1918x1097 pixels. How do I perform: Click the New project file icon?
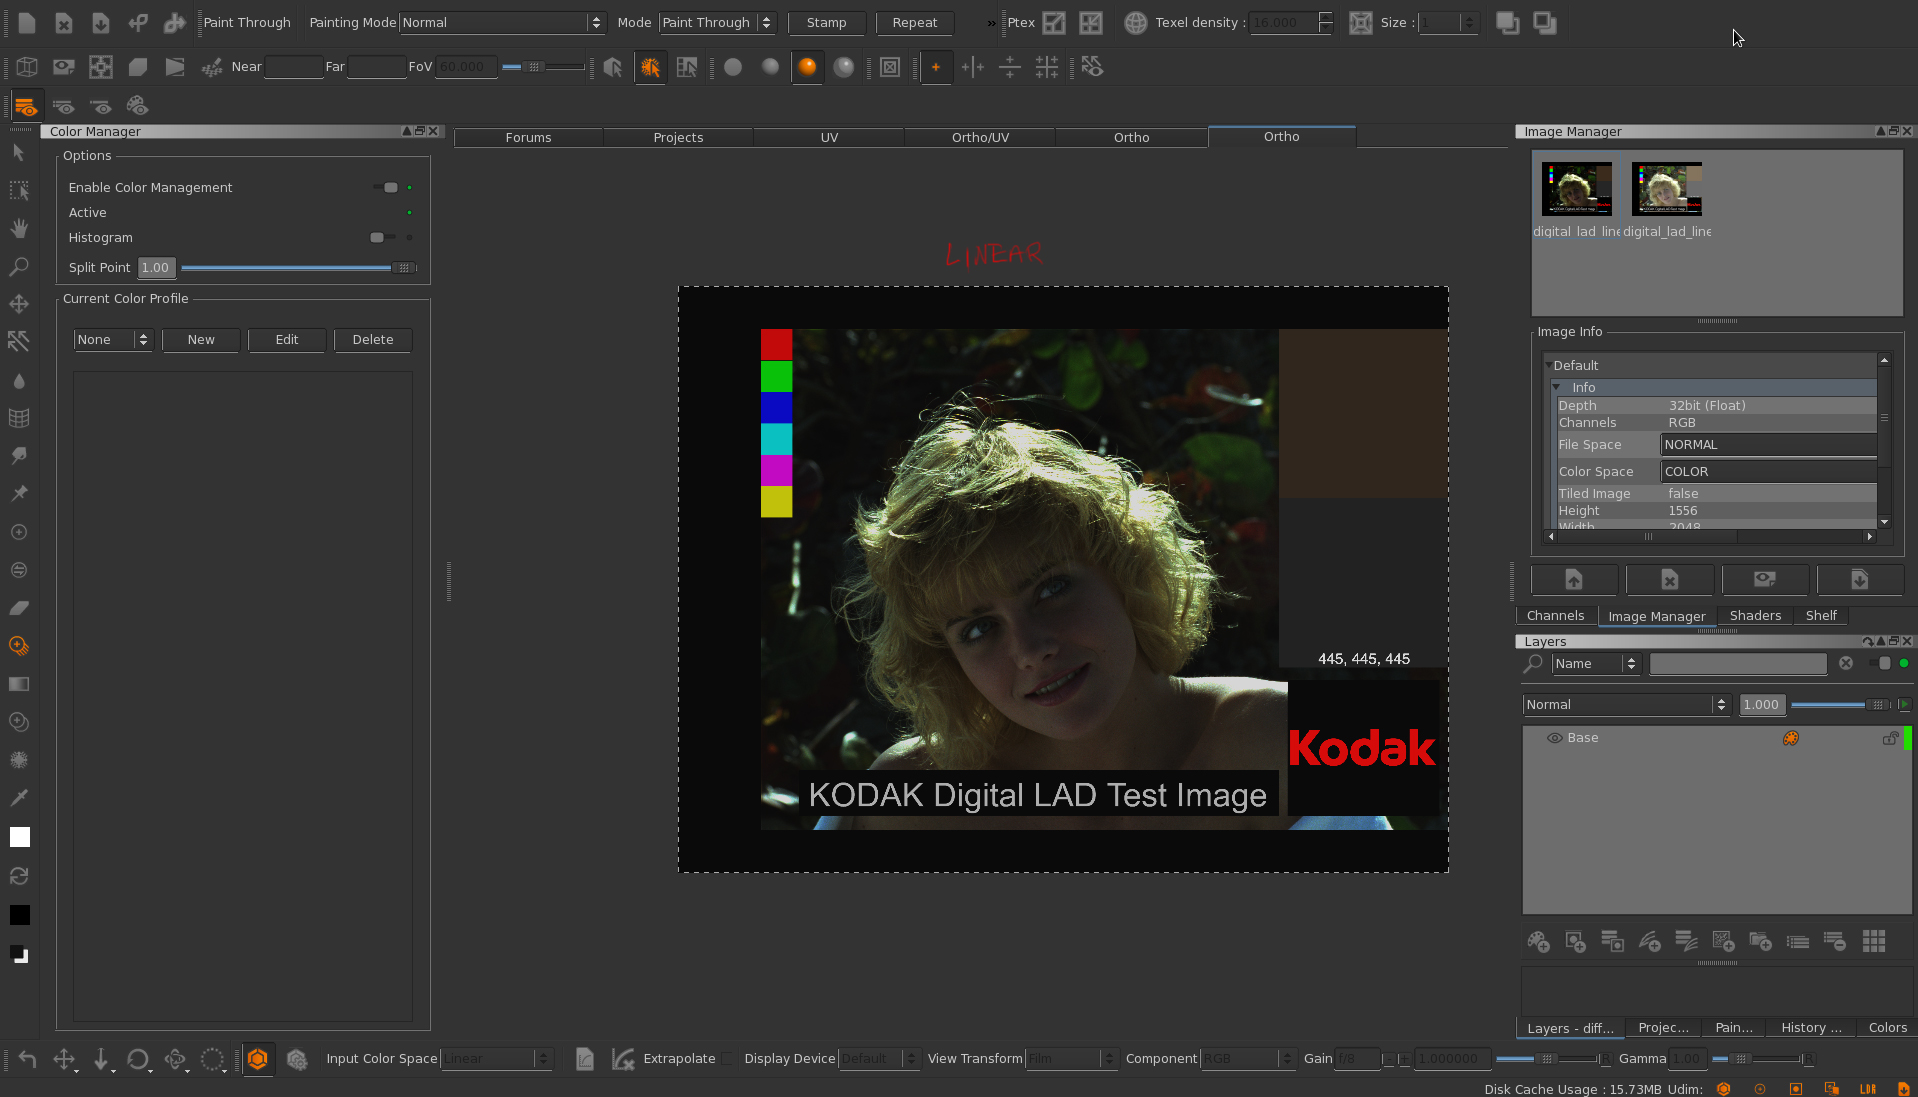27,22
